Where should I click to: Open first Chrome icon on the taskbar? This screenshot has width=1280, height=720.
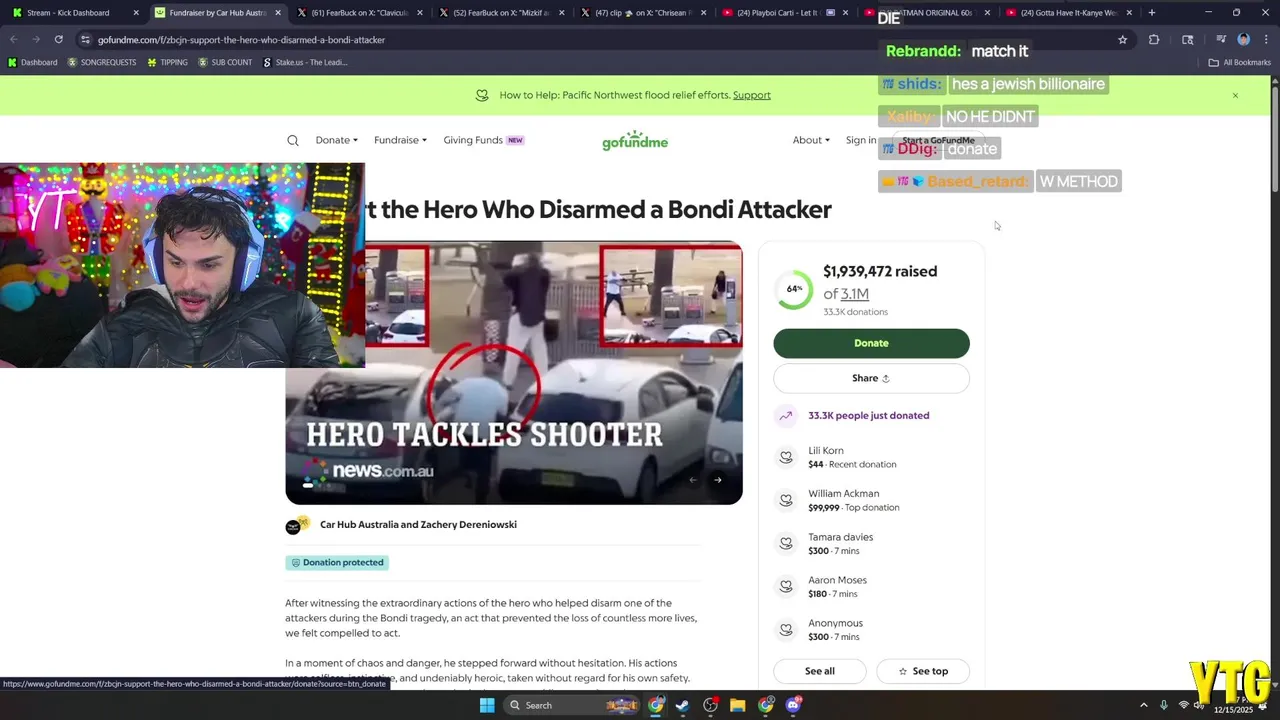click(655, 705)
